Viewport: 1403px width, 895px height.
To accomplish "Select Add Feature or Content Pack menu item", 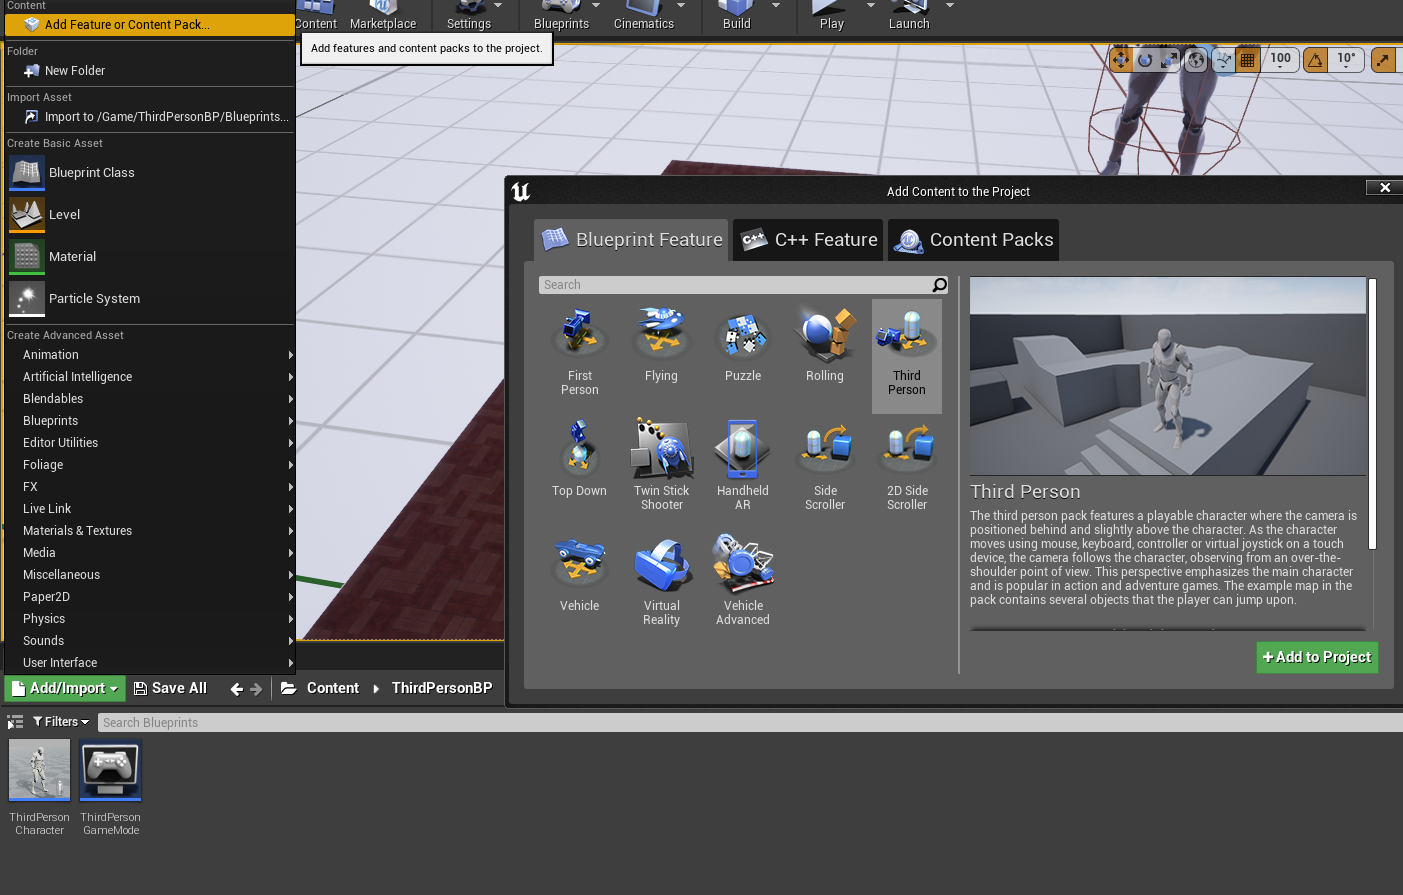I will tap(150, 25).
